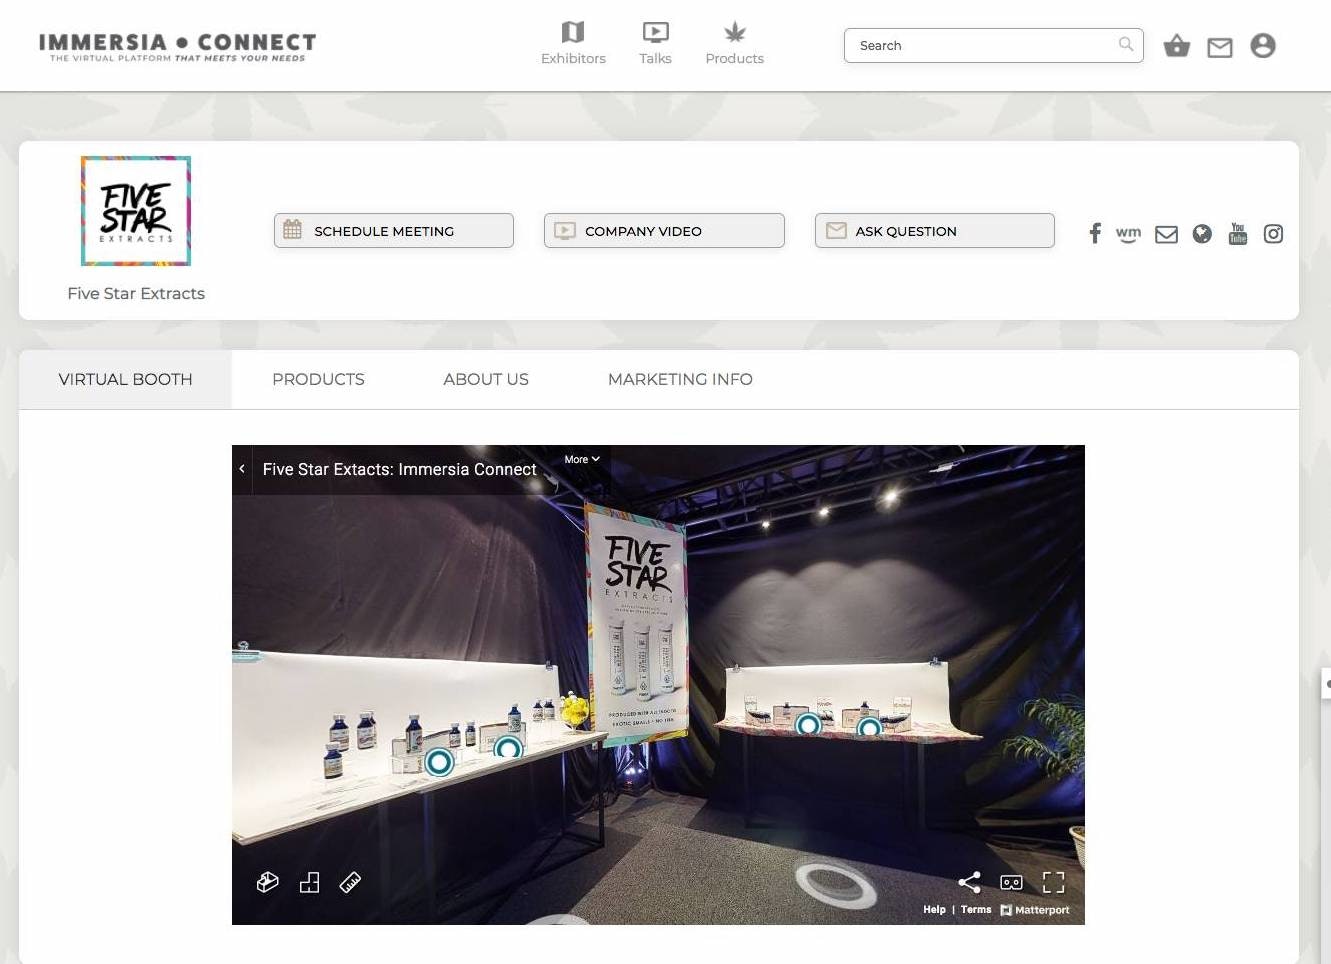Open the Instagram profile
The width and height of the screenshot is (1331, 964).
click(x=1273, y=234)
